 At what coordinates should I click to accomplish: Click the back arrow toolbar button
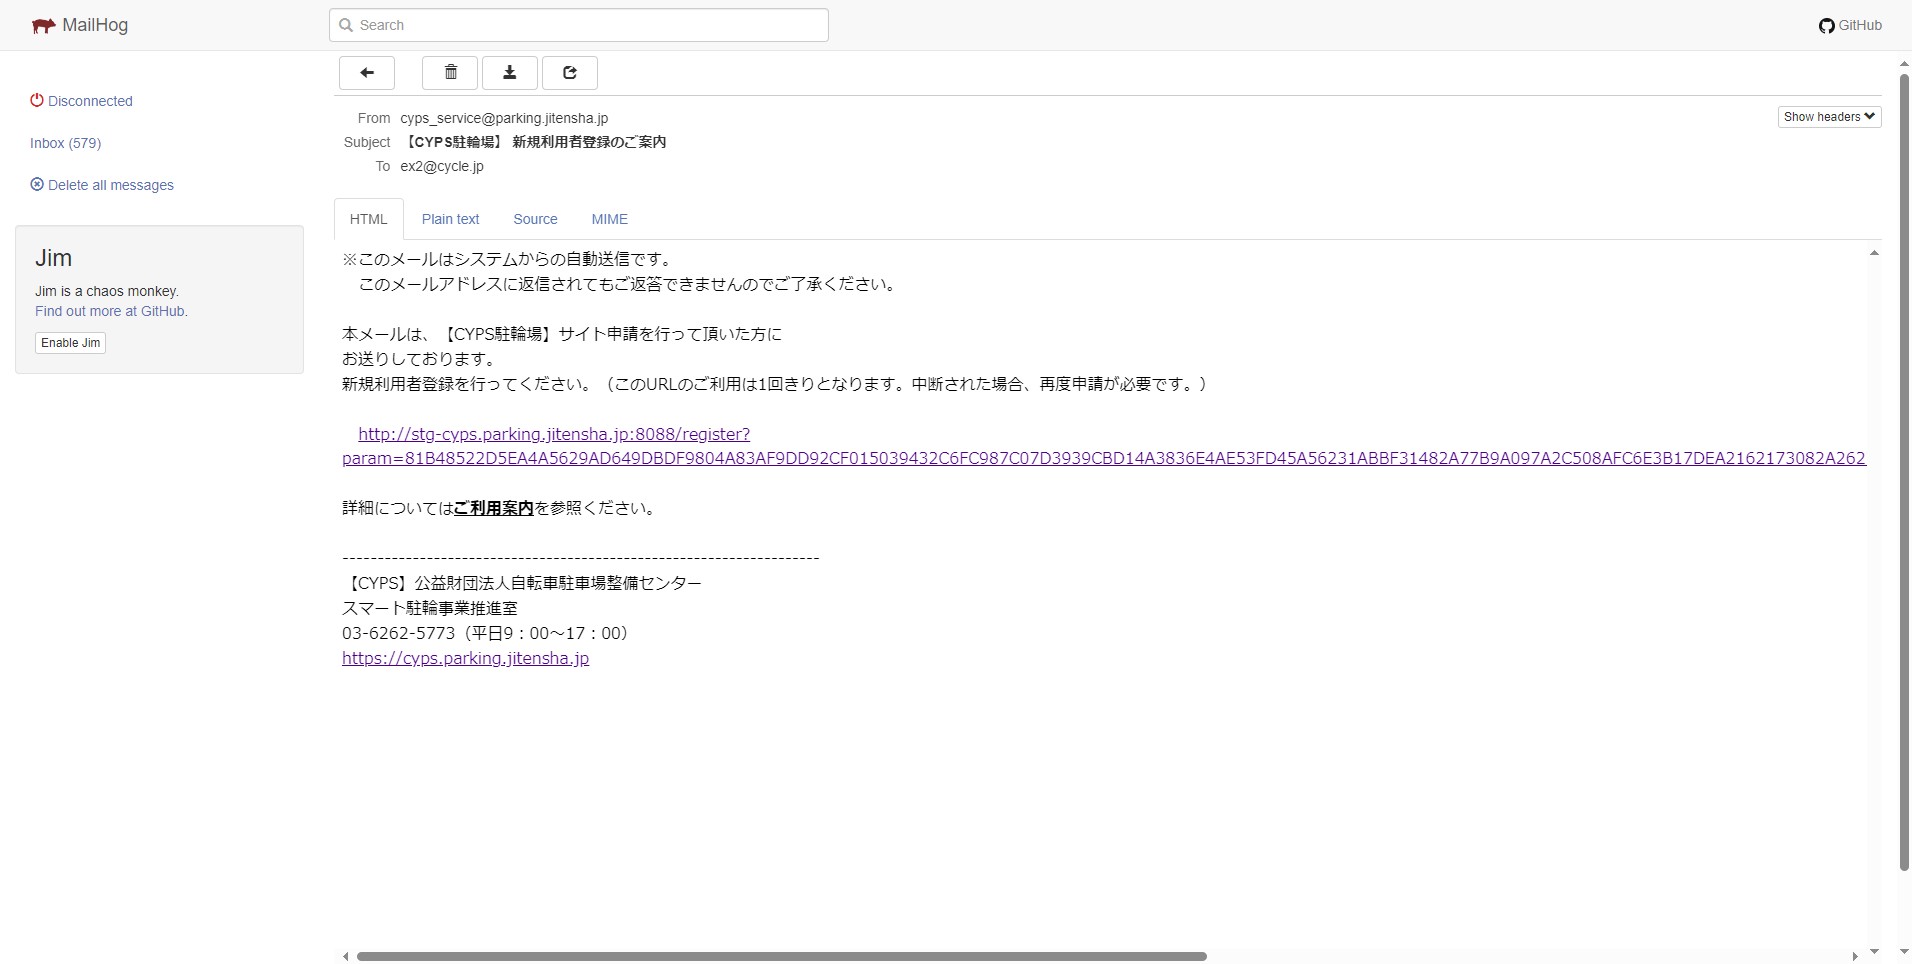[x=367, y=73]
